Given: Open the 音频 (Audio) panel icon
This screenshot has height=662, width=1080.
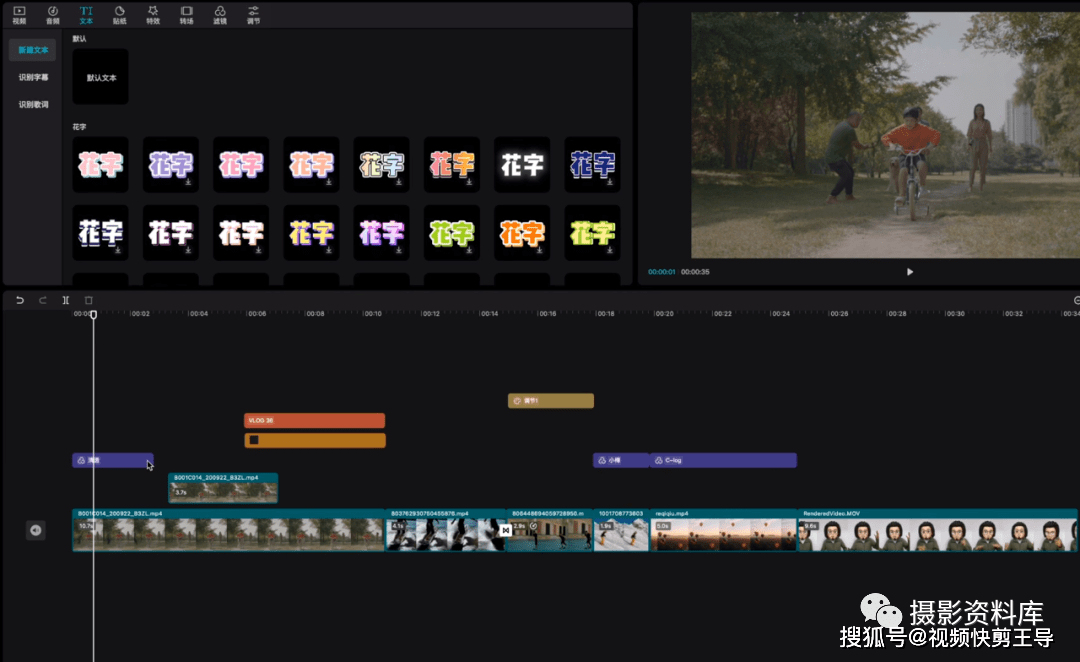Looking at the screenshot, I should coord(53,14).
